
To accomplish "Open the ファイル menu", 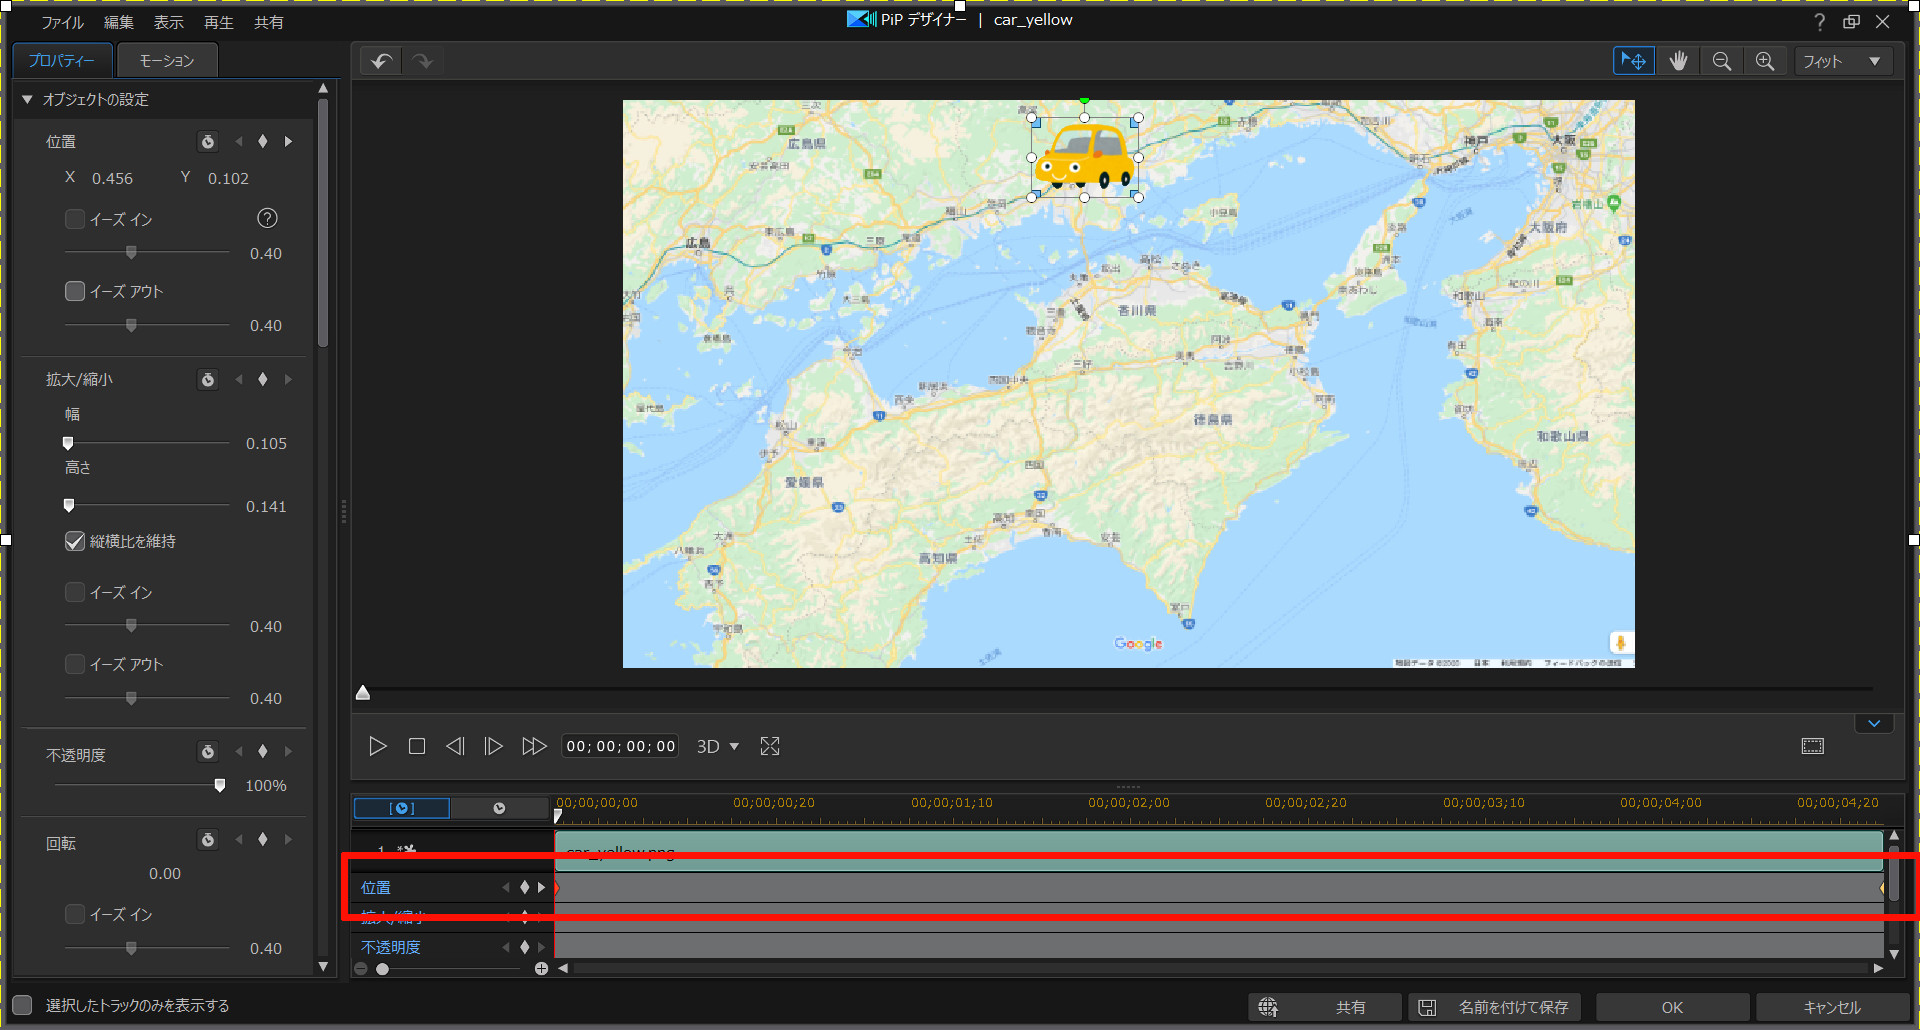I will (x=62, y=22).
